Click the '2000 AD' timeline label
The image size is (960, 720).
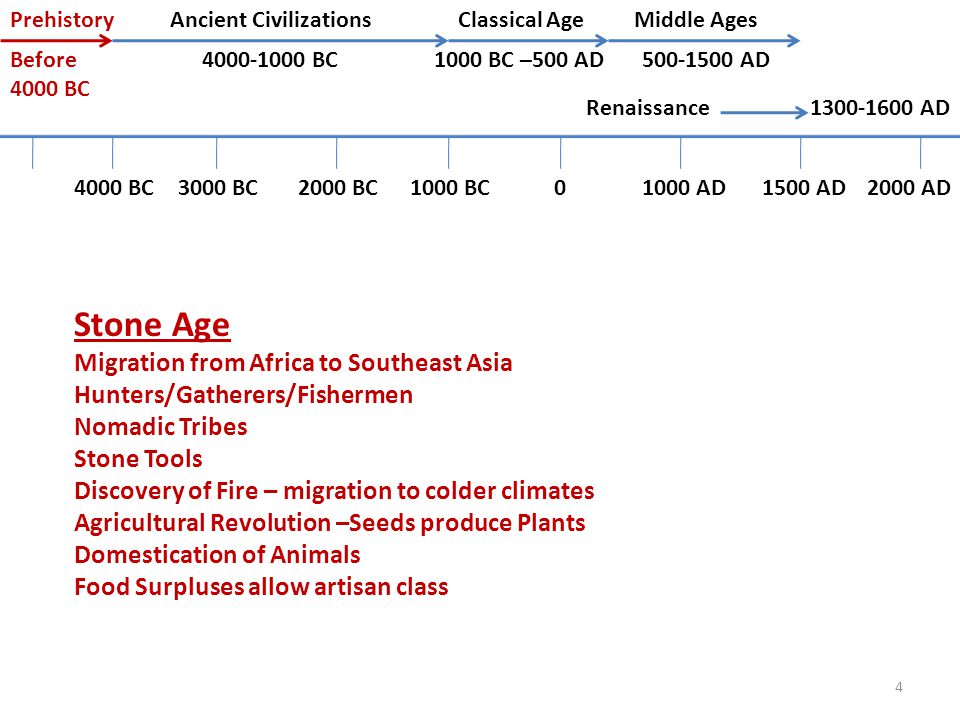click(x=909, y=188)
